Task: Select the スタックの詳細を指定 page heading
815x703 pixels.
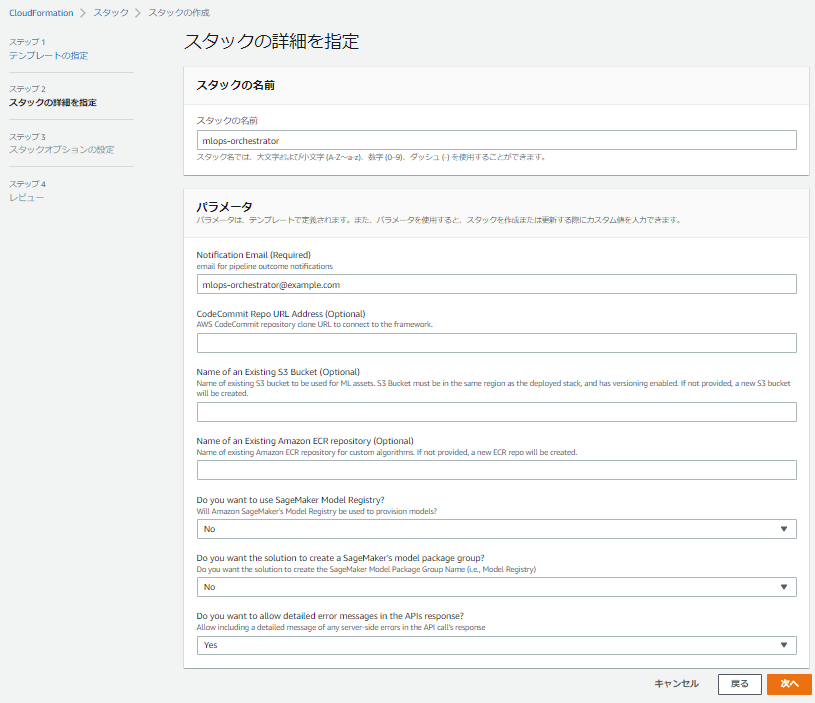Action: [271, 42]
